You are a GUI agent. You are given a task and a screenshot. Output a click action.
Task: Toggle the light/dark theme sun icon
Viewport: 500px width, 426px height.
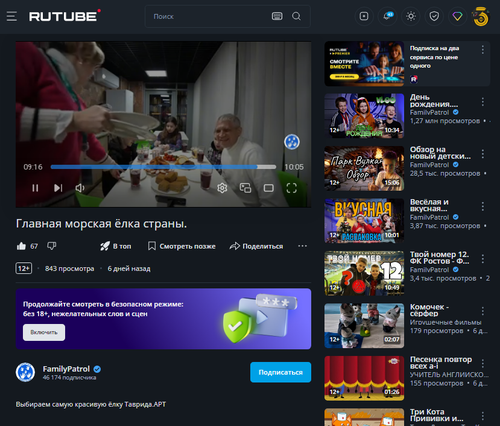[411, 16]
